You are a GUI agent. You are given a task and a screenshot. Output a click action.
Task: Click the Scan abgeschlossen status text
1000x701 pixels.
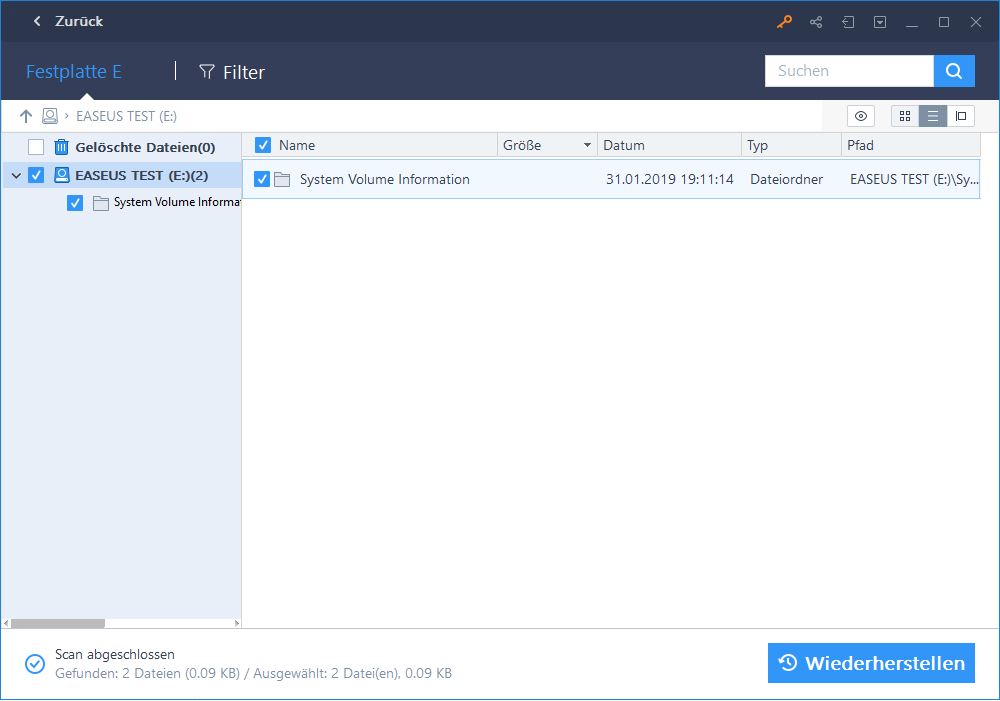click(x=115, y=654)
